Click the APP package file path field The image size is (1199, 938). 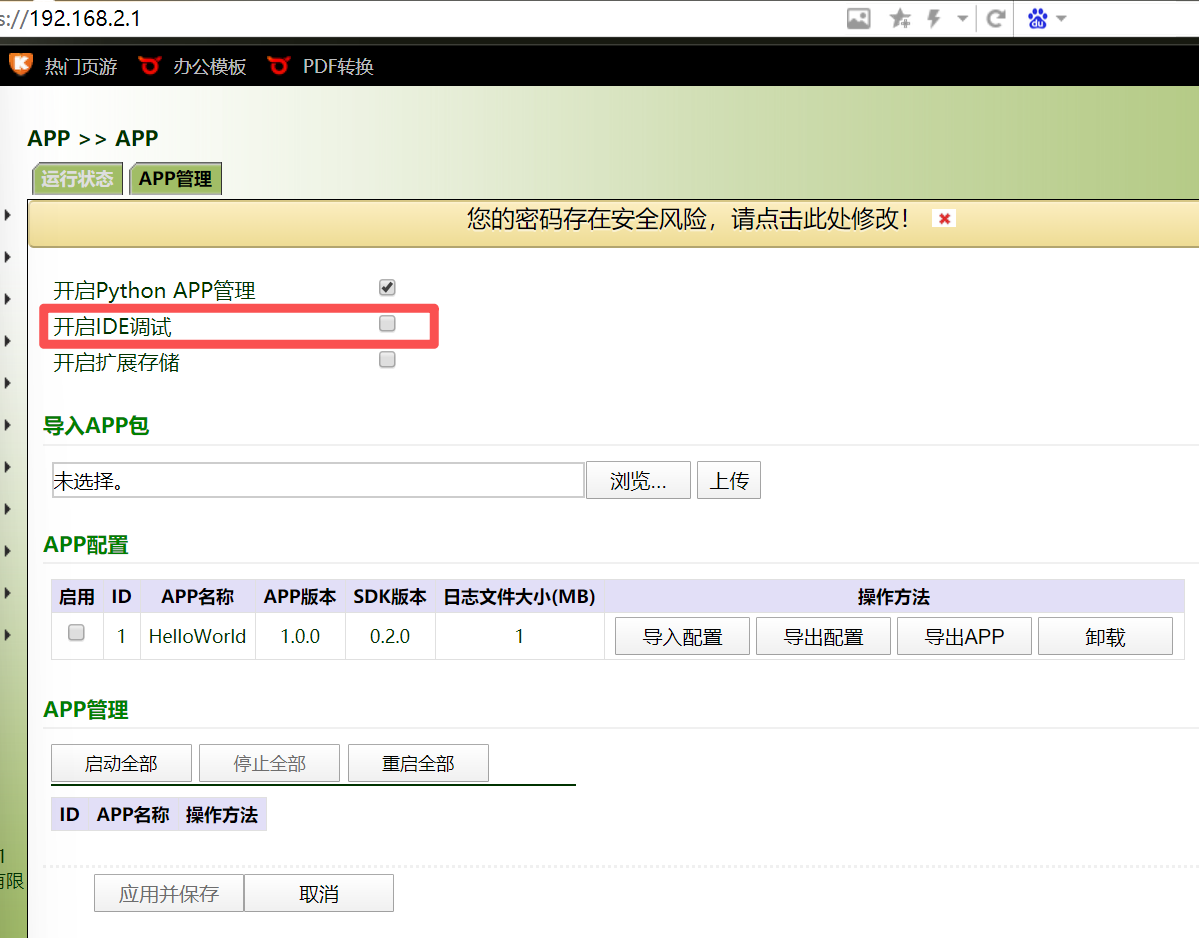tap(317, 481)
